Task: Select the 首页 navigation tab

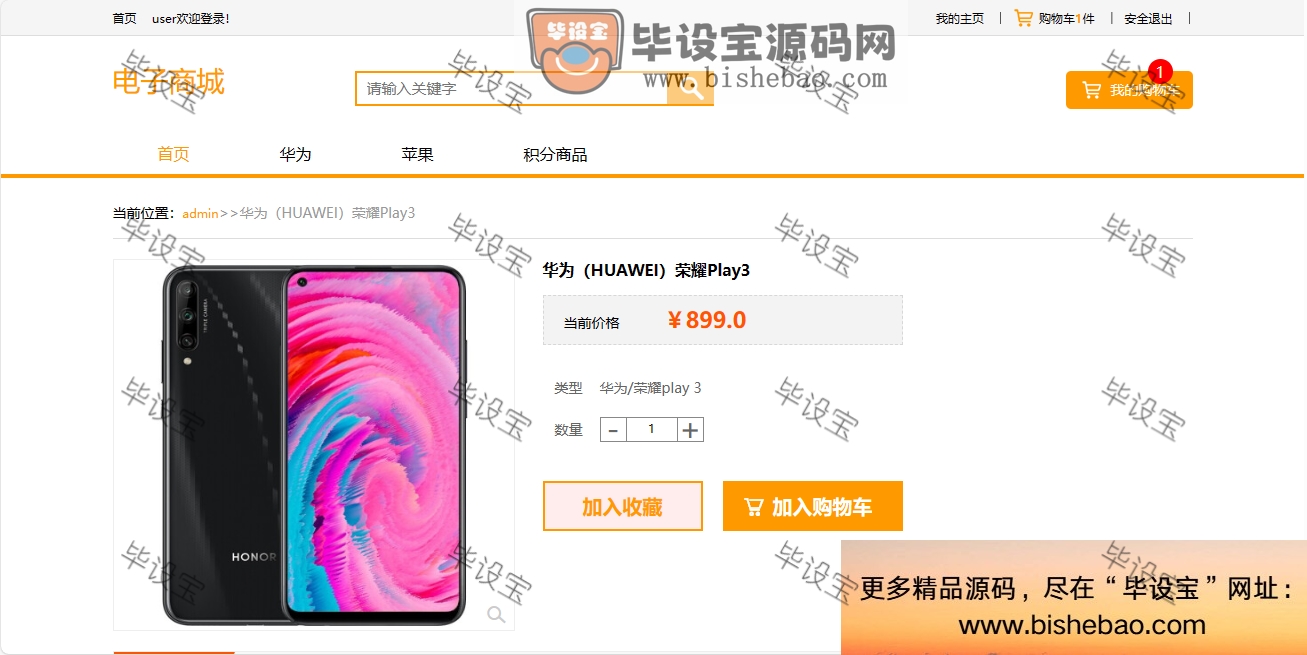Action: coord(173,154)
